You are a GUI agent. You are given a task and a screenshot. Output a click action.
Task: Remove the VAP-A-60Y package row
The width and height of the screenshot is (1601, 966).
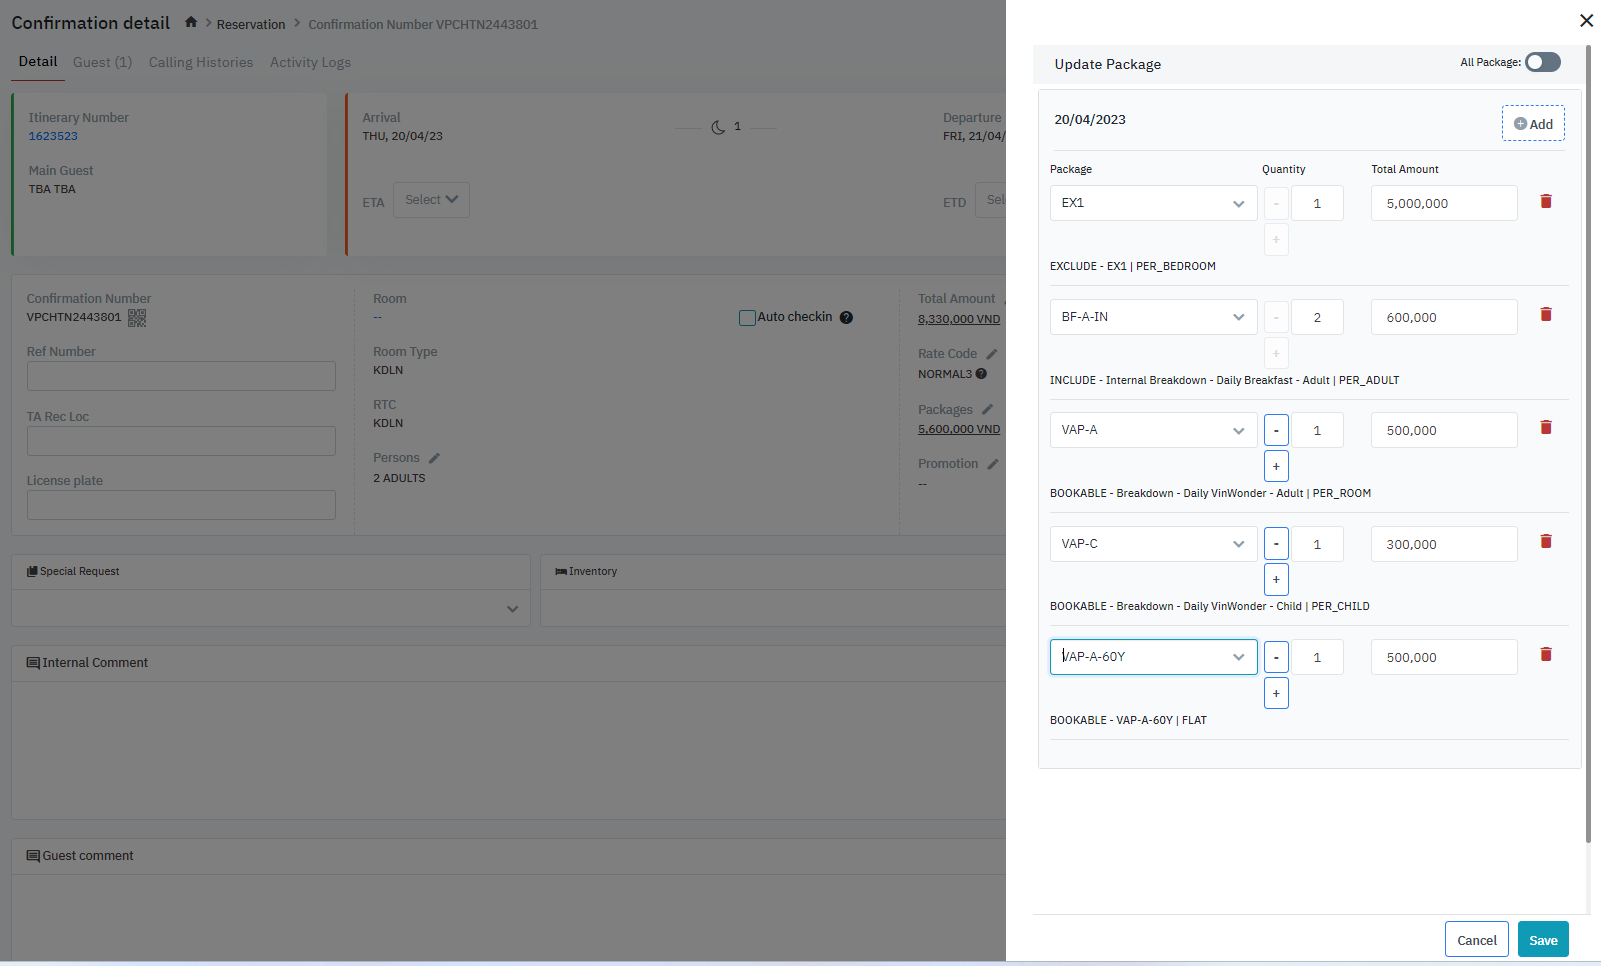coord(1545,655)
